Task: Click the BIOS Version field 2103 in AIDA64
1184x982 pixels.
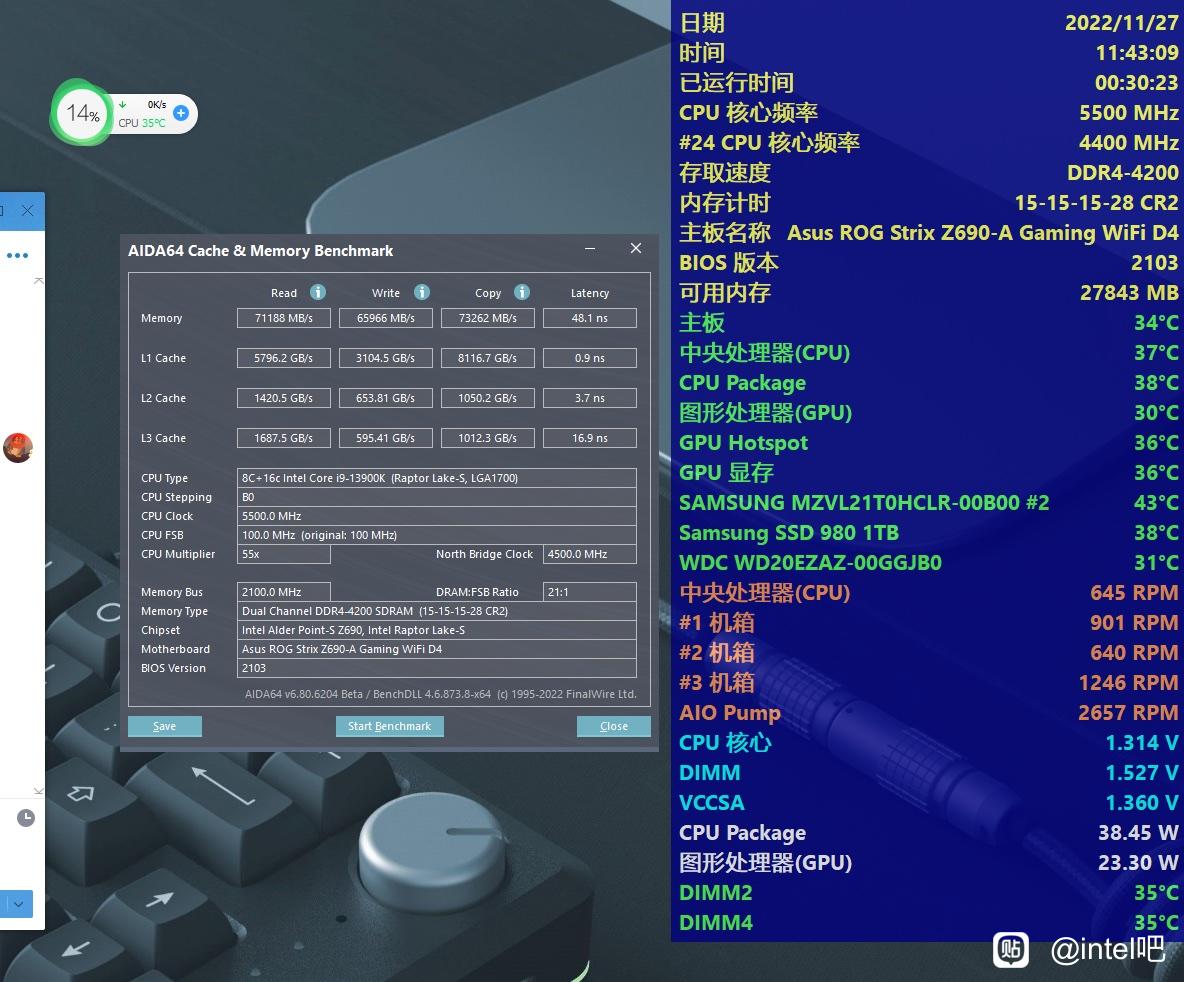Action: pyautogui.click(x=436, y=668)
